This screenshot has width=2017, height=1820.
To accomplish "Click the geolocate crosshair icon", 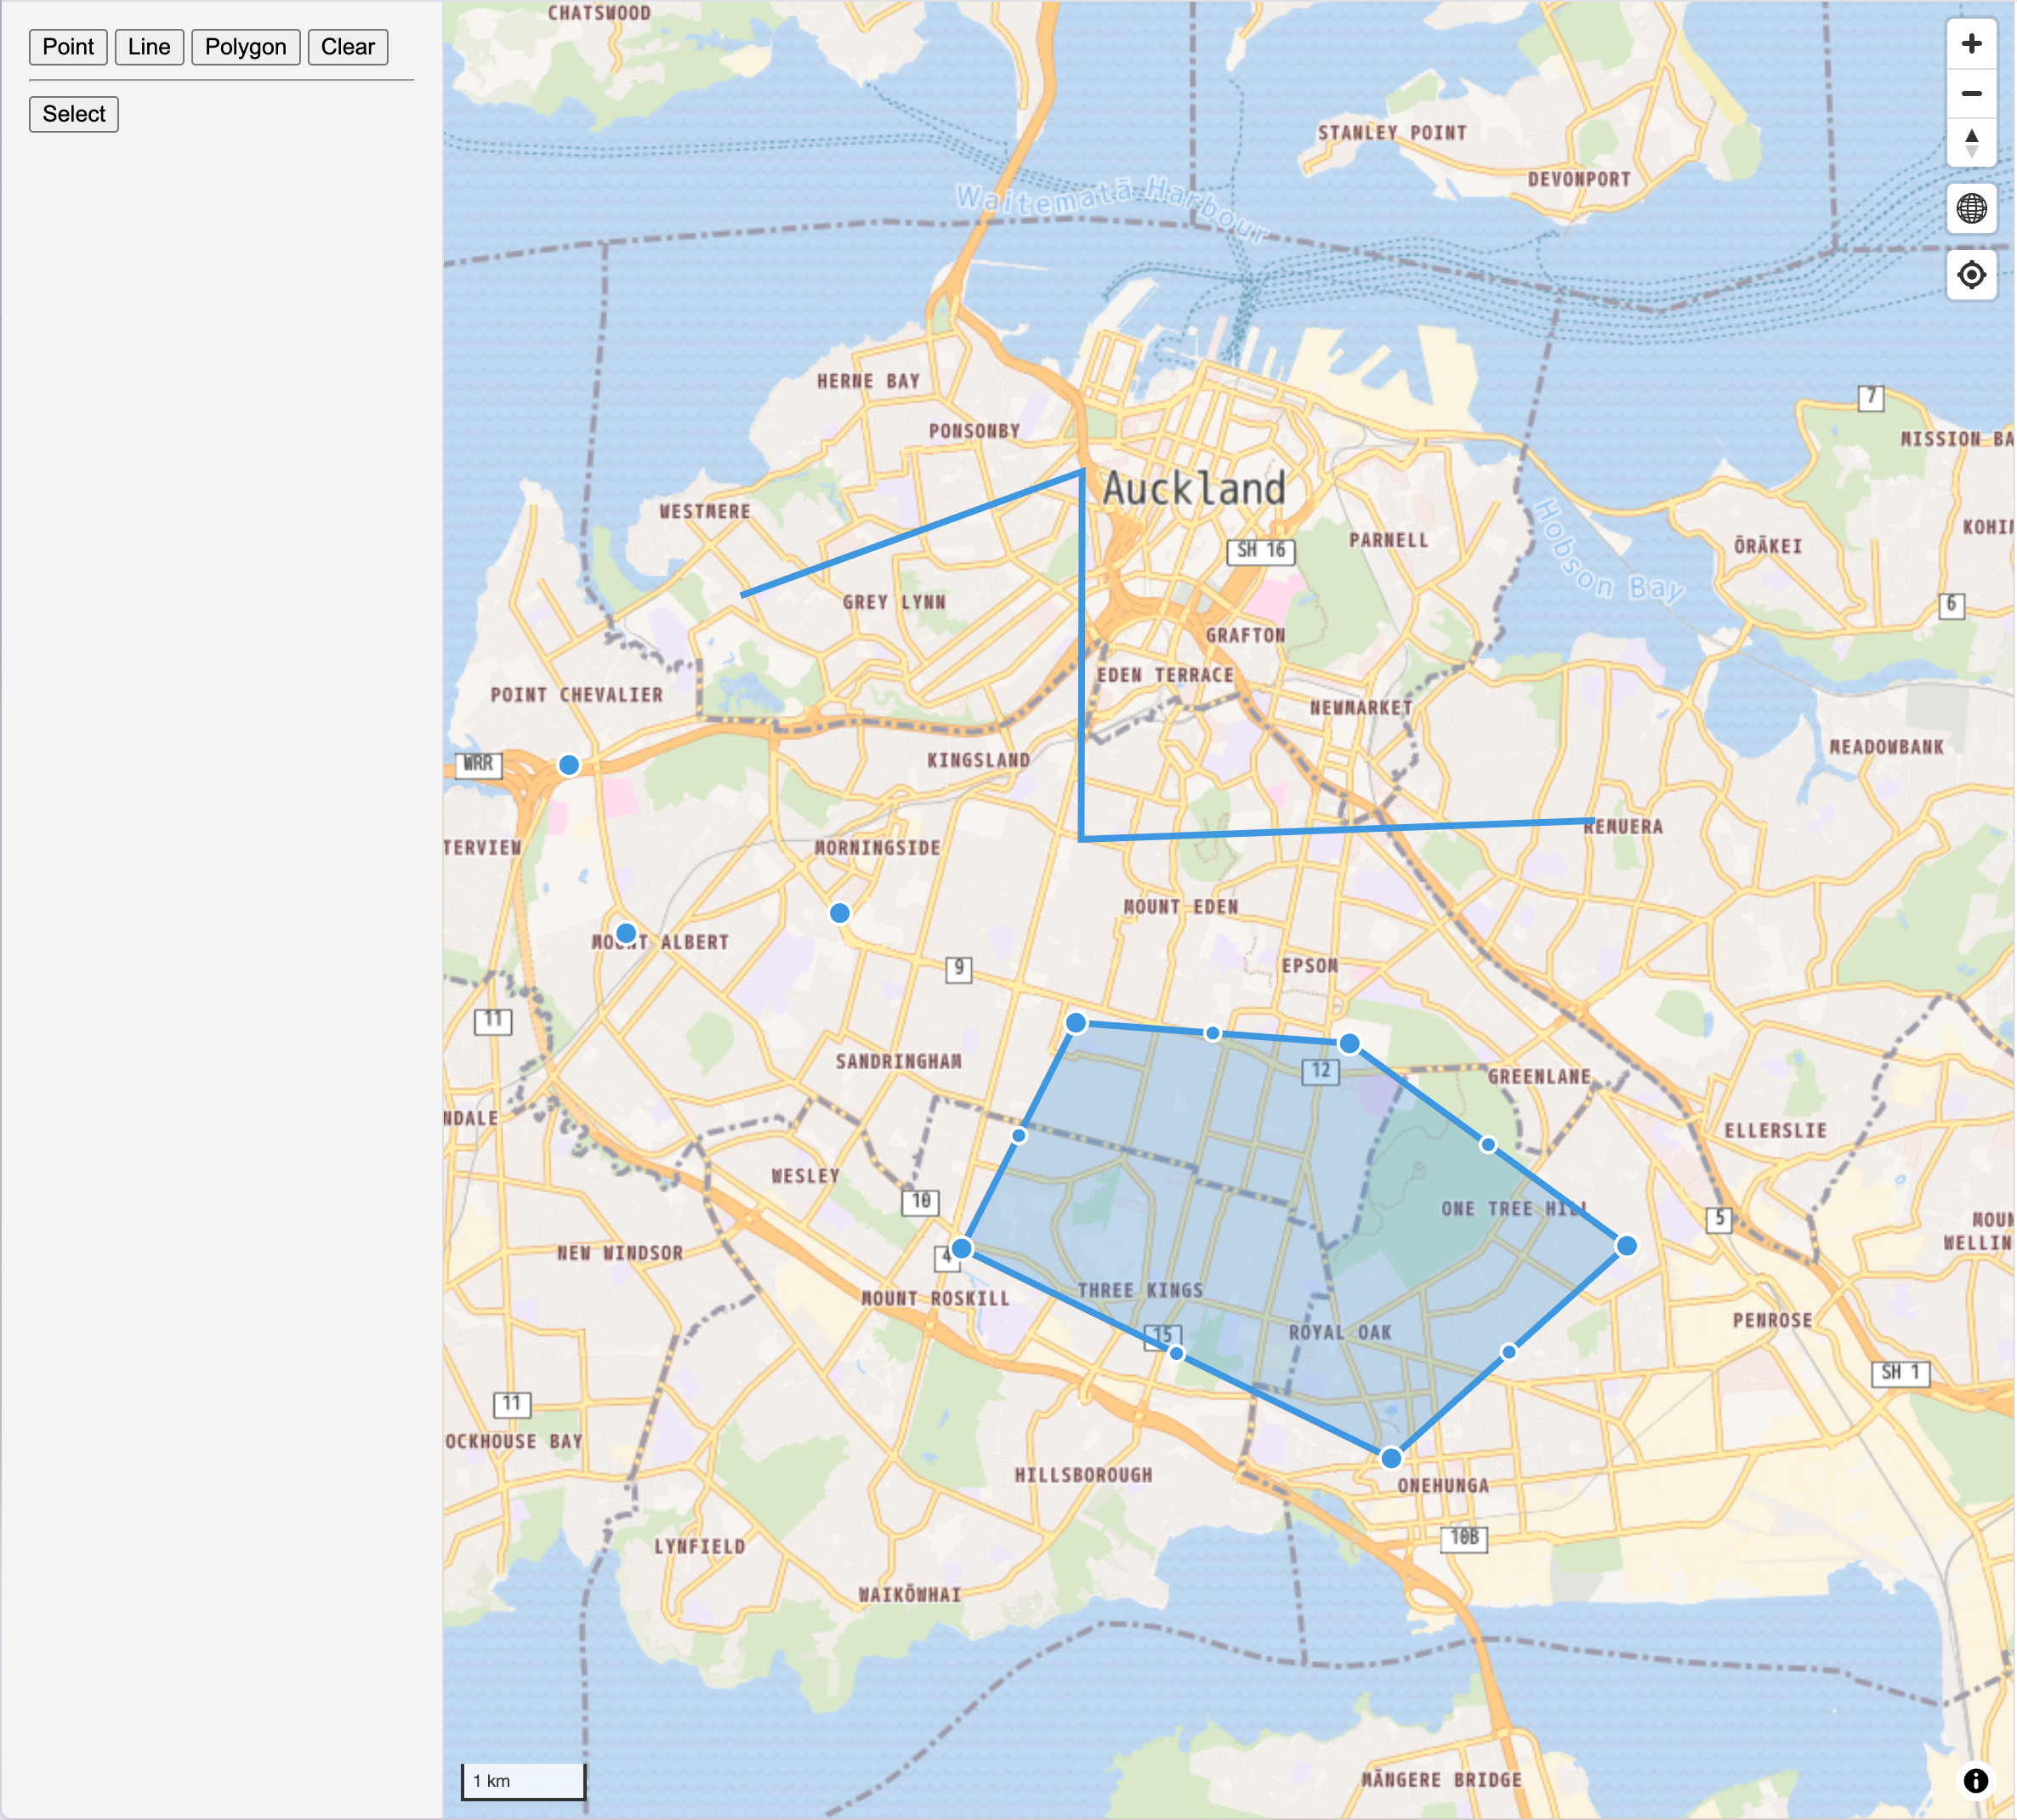I will click(x=1970, y=275).
